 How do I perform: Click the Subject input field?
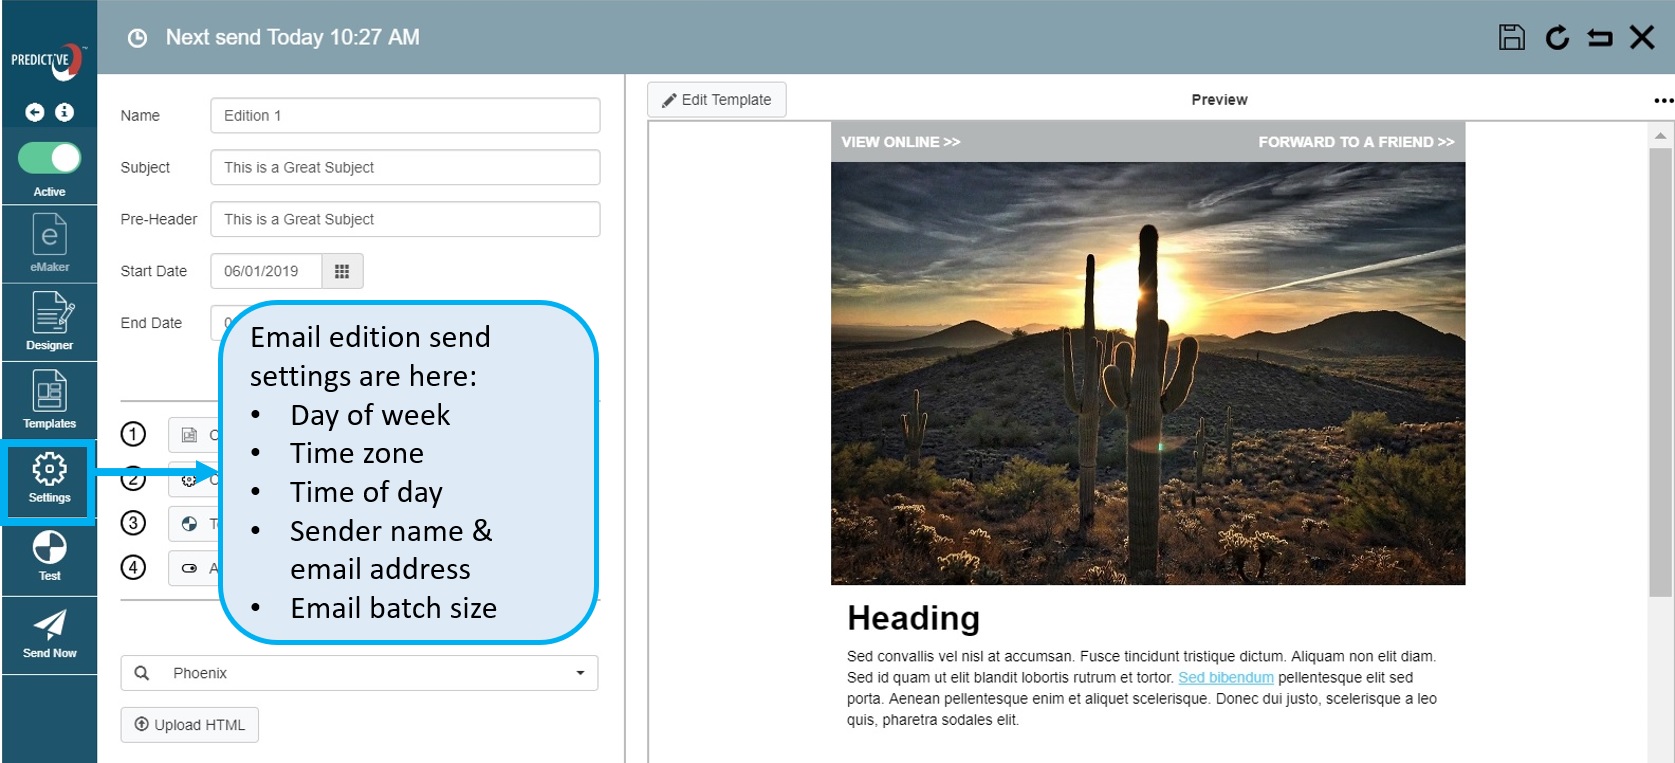coord(405,167)
